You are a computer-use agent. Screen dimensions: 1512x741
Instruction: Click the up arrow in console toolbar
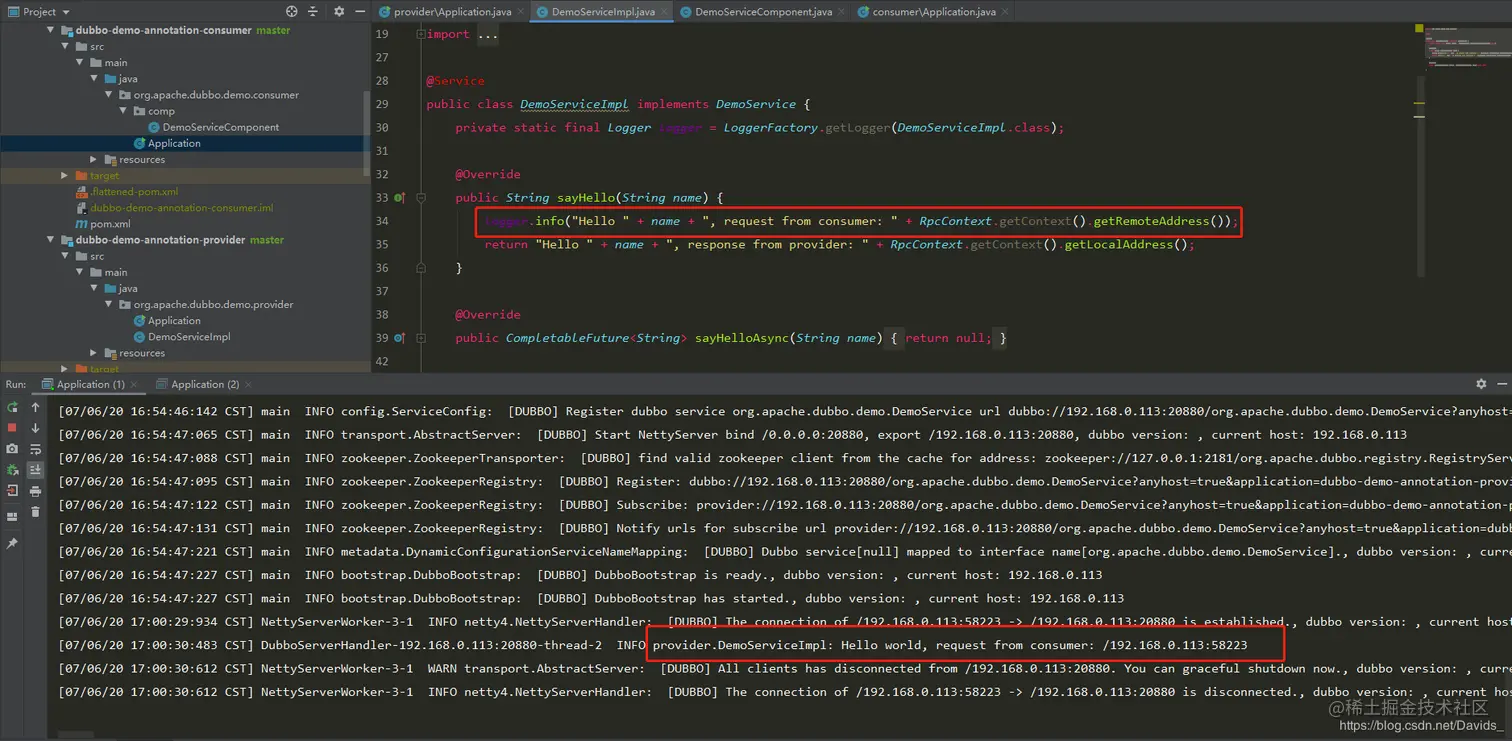coord(35,407)
